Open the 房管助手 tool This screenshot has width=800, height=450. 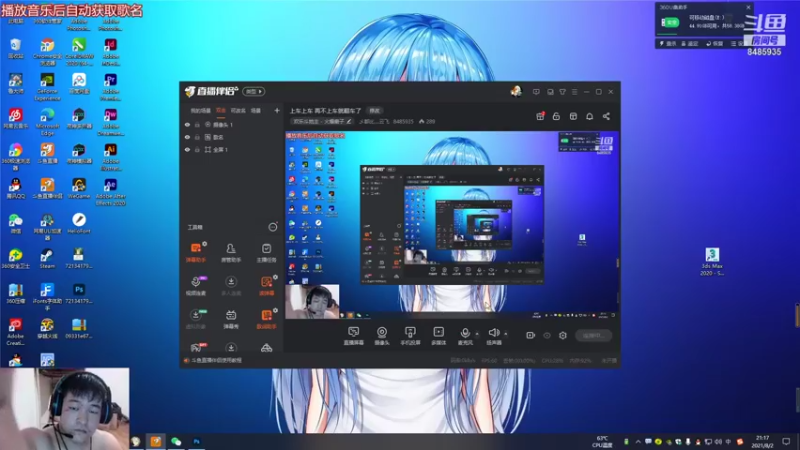231,253
